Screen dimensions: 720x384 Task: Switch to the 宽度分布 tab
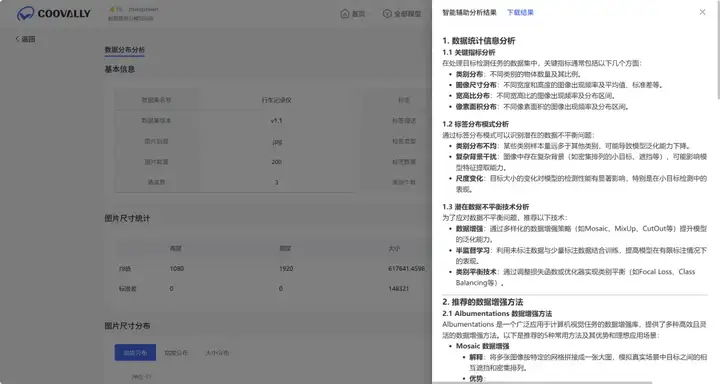coord(176,353)
